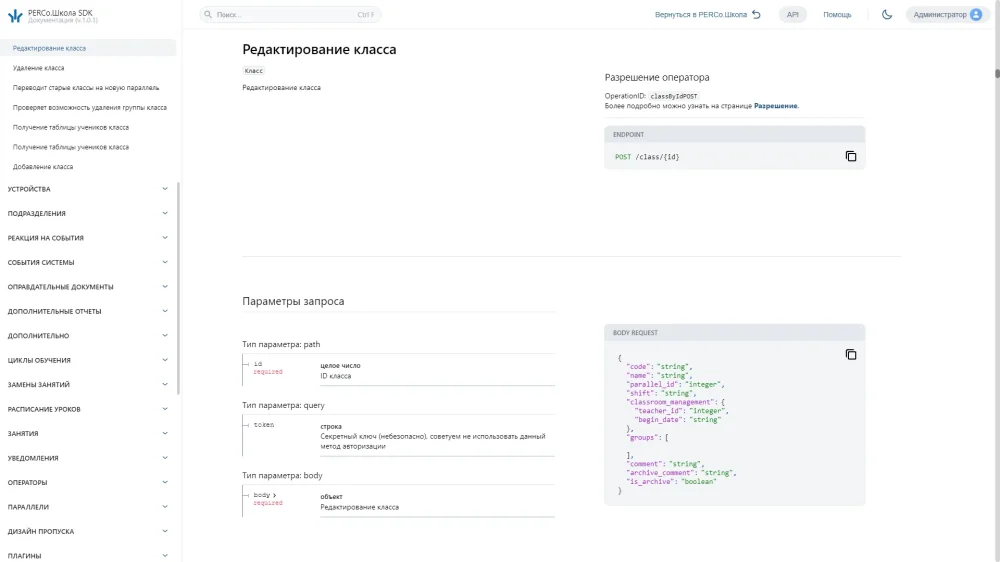Click the PERCo logo icon

coord(15,16)
